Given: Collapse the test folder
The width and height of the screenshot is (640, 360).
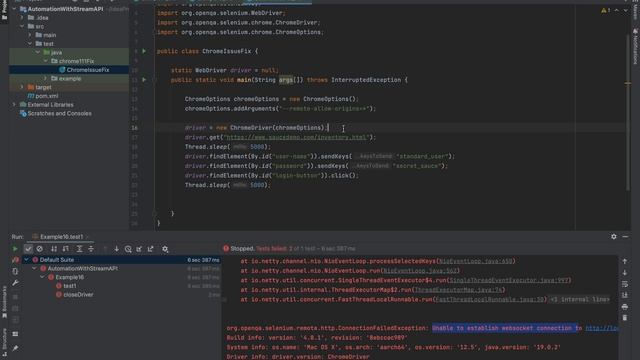Looking at the screenshot, I should [x=30, y=44].
